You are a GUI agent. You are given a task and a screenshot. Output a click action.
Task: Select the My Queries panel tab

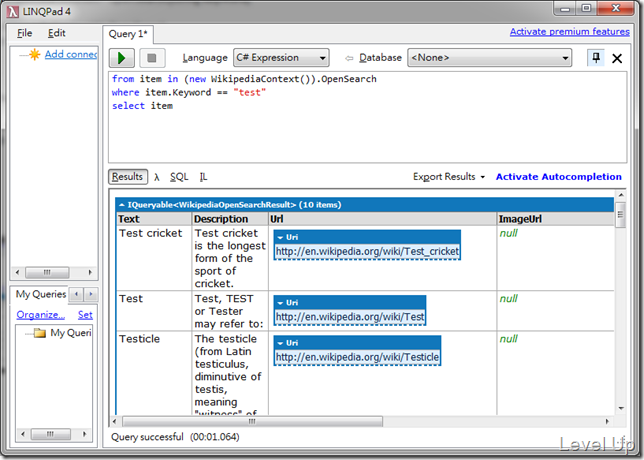[x=41, y=294]
